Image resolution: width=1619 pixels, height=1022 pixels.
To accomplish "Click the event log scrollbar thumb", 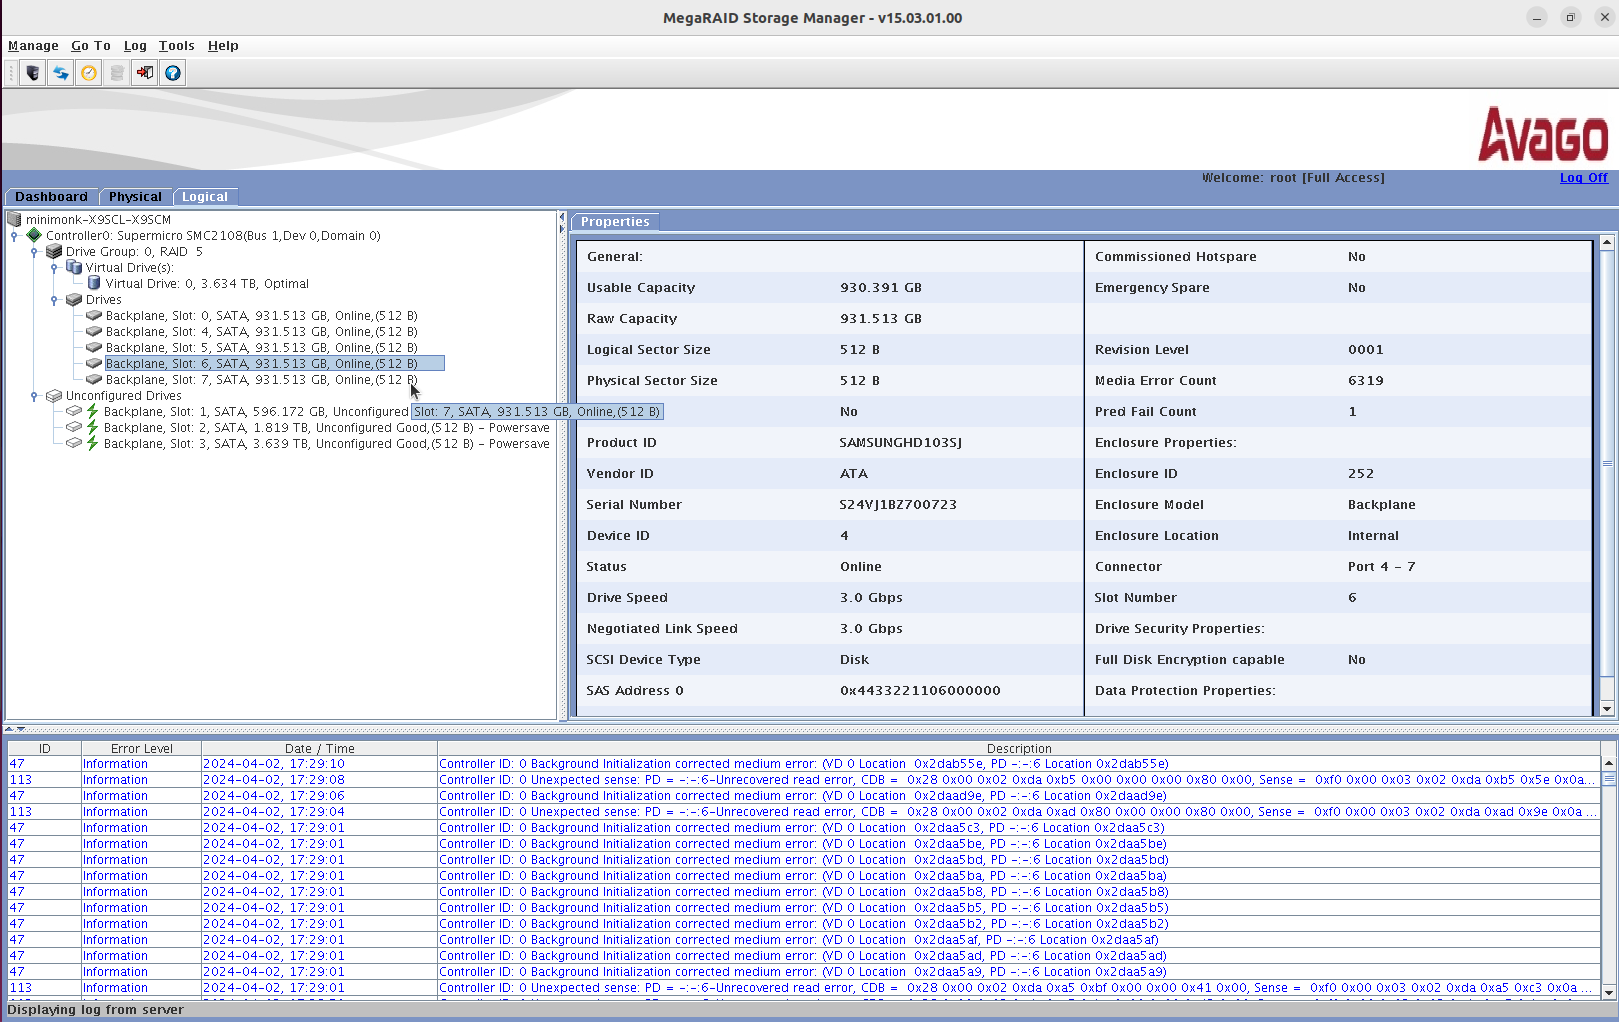I will (1609, 778).
